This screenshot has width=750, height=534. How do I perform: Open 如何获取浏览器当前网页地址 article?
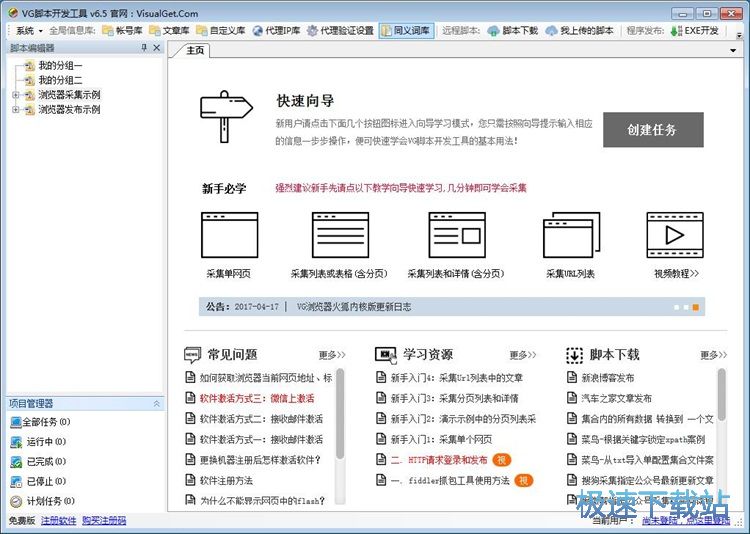[265, 378]
